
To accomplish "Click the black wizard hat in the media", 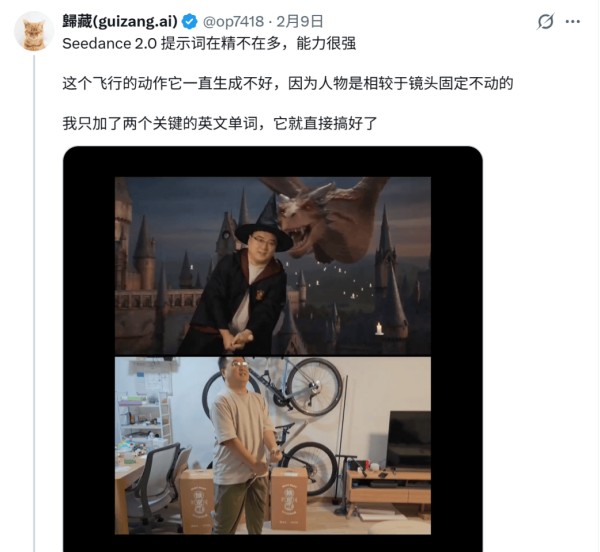I will [x=264, y=226].
